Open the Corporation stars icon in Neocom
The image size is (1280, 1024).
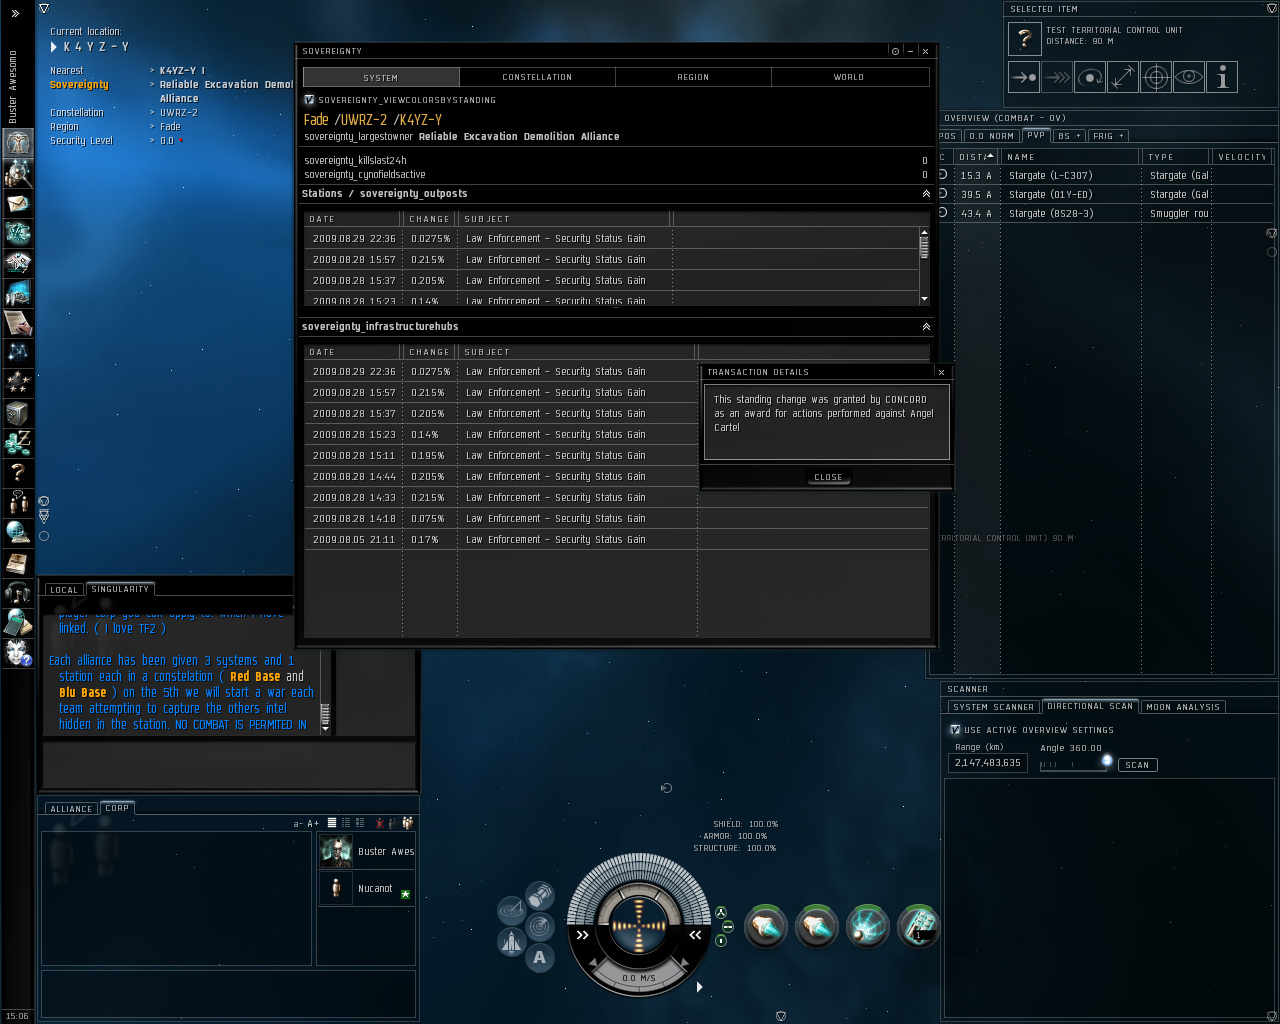(x=18, y=383)
